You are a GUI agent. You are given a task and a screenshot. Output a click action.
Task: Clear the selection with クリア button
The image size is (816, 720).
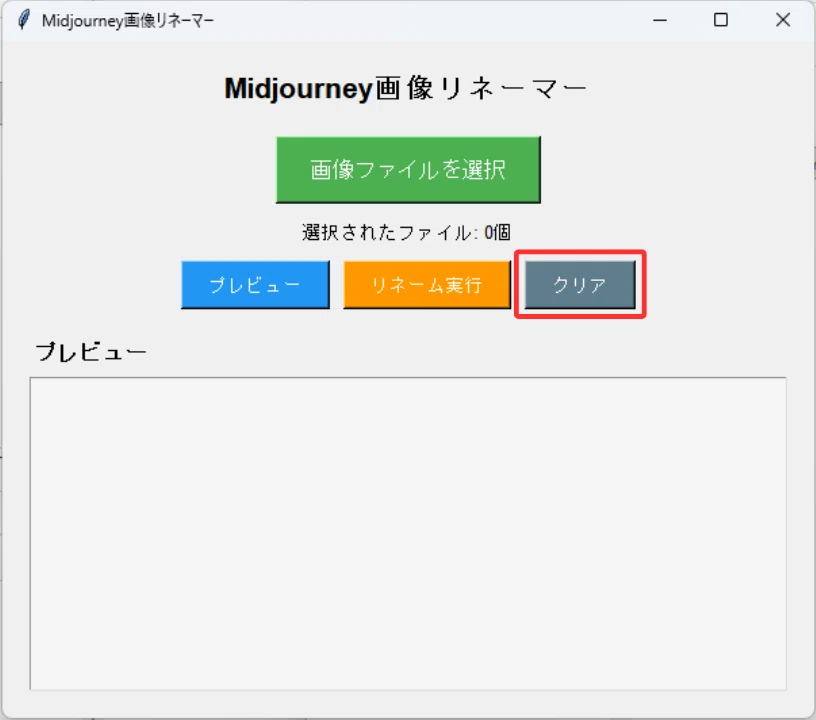tap(580, 285)
